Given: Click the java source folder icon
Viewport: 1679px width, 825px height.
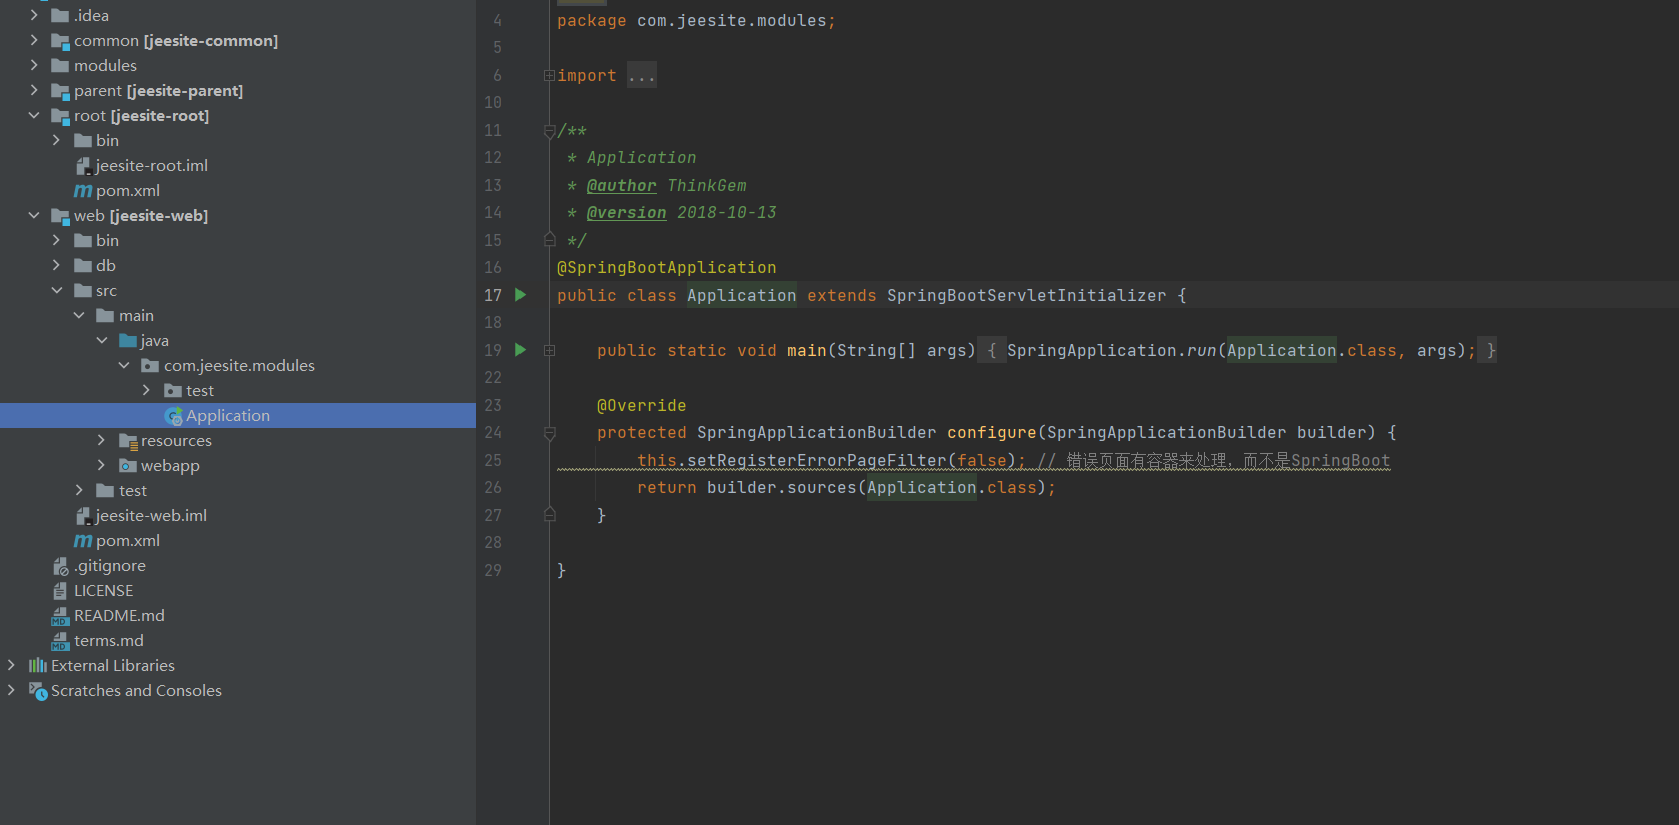Looking at the screenshot, I should click(128, 341).
